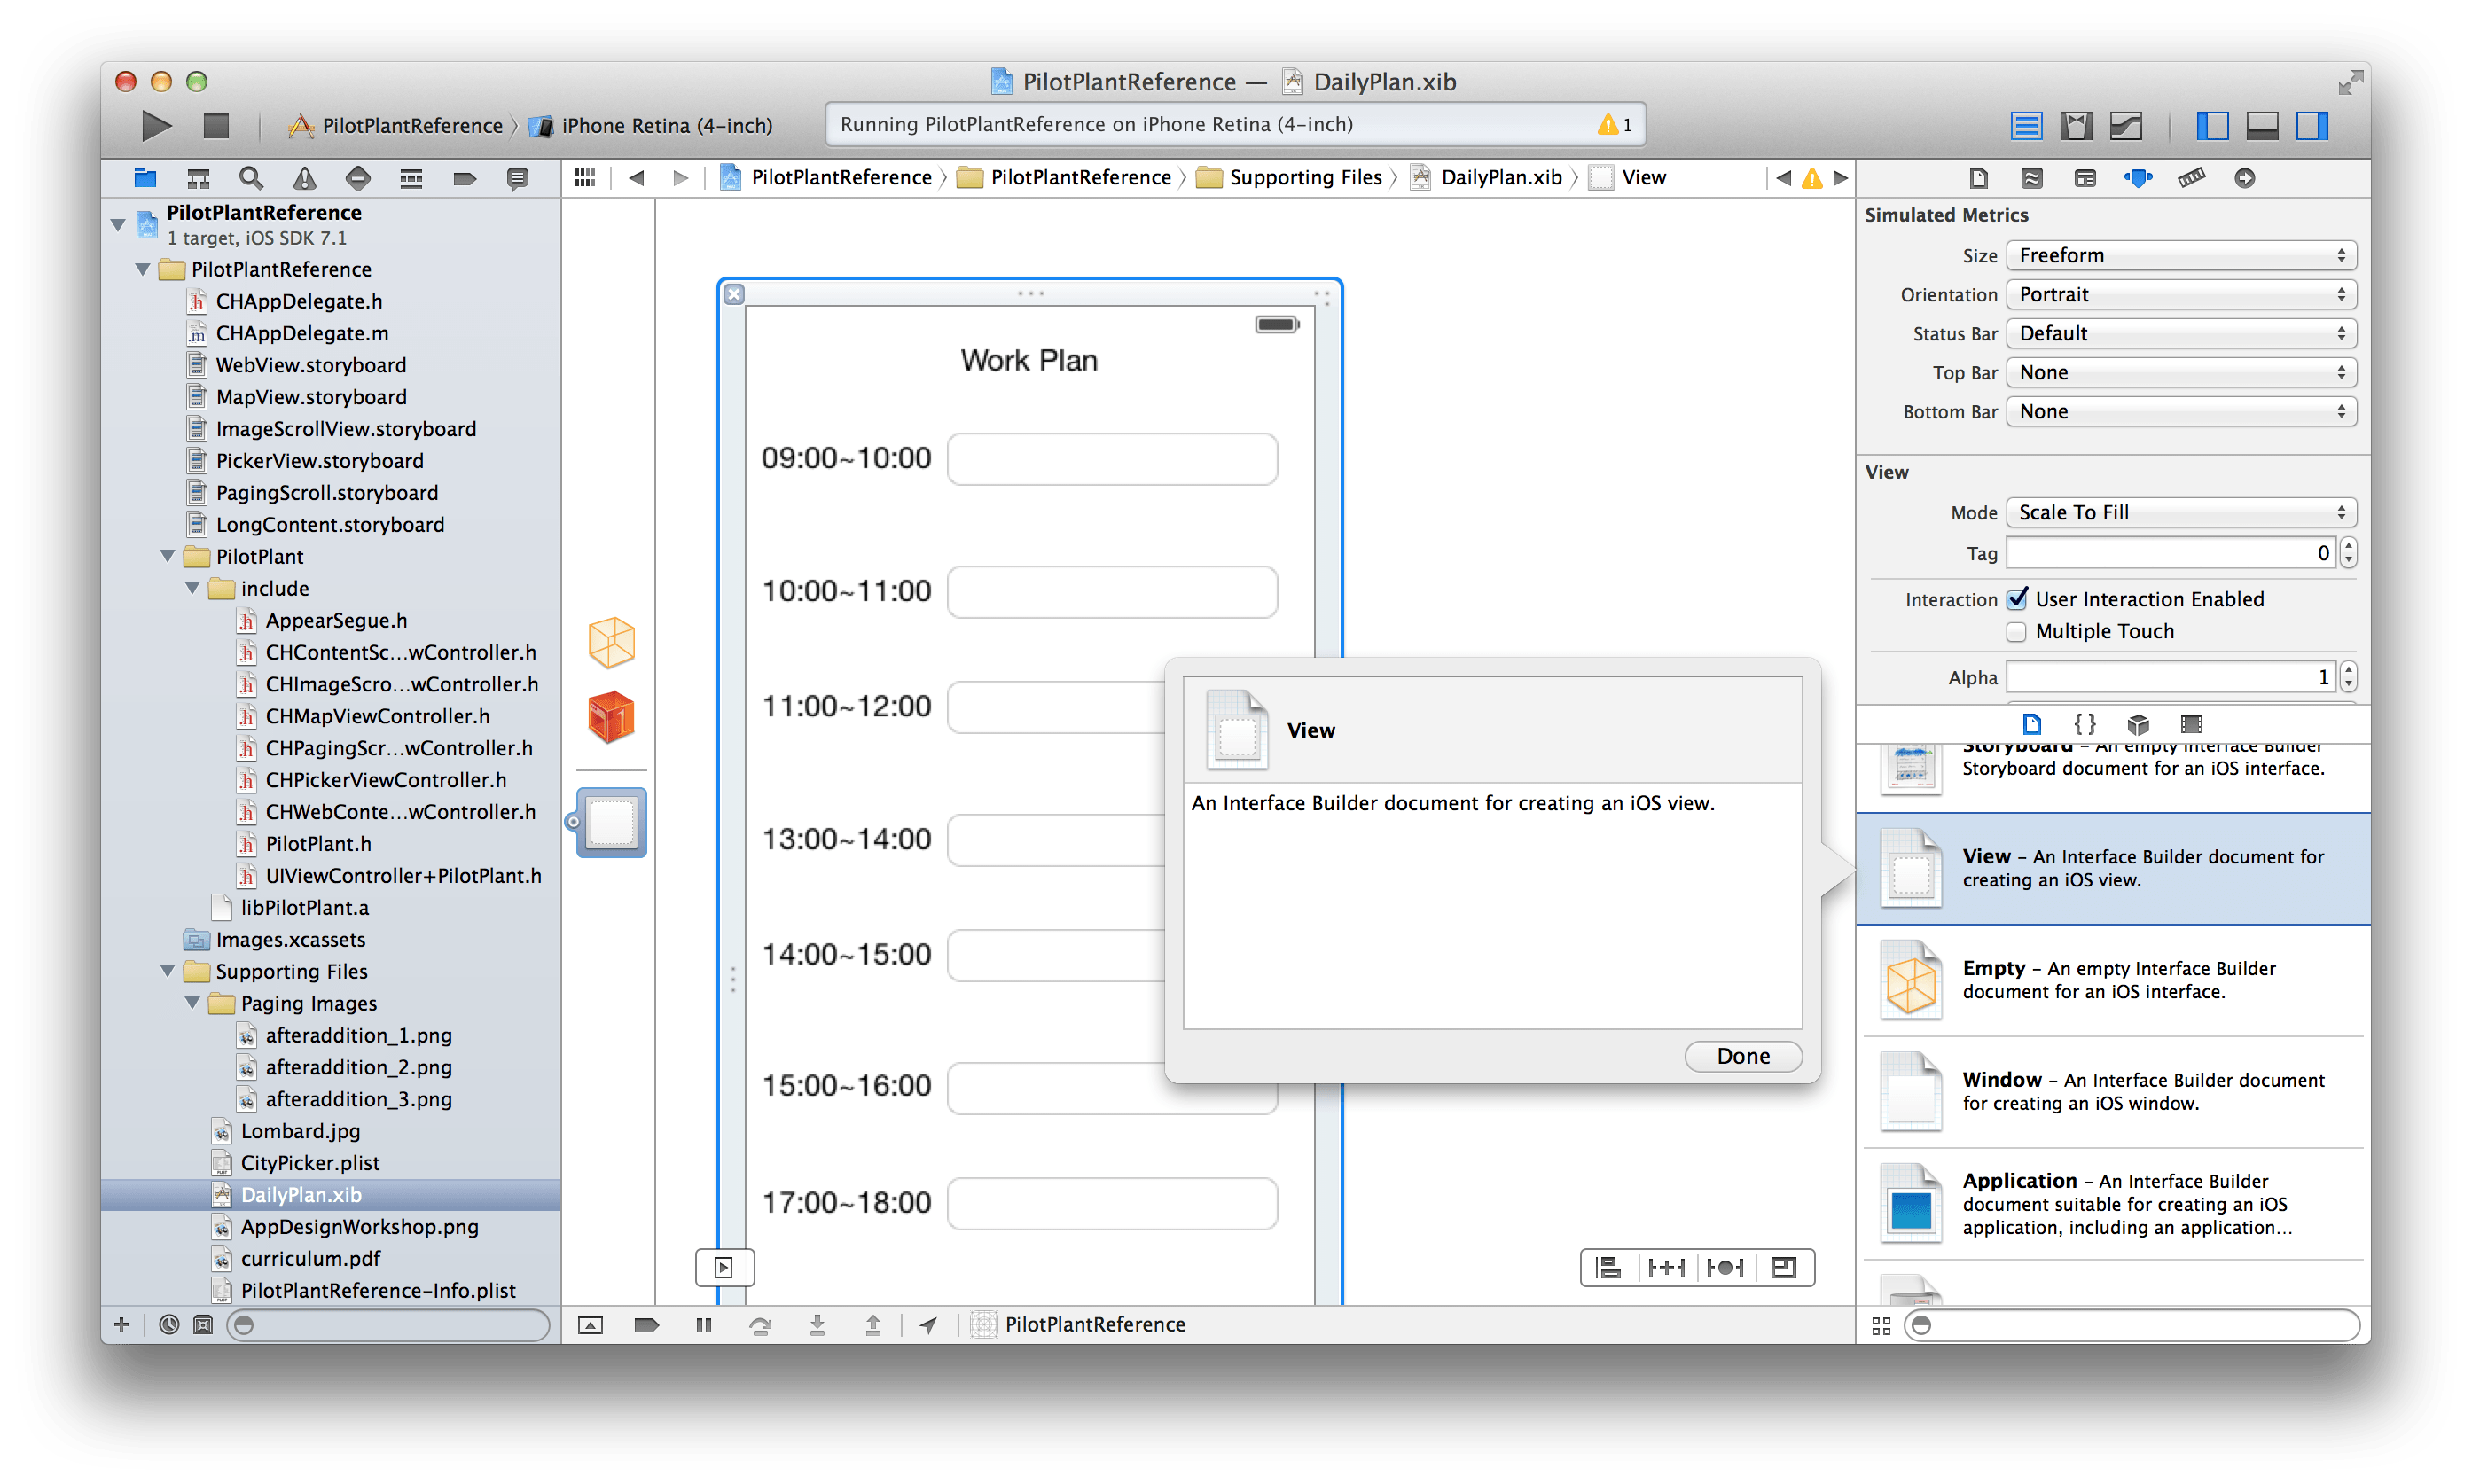Viewport: 2472px width, 1484px height.
Task: Select the First Responder red cube
Action: [x=611, y=717]
